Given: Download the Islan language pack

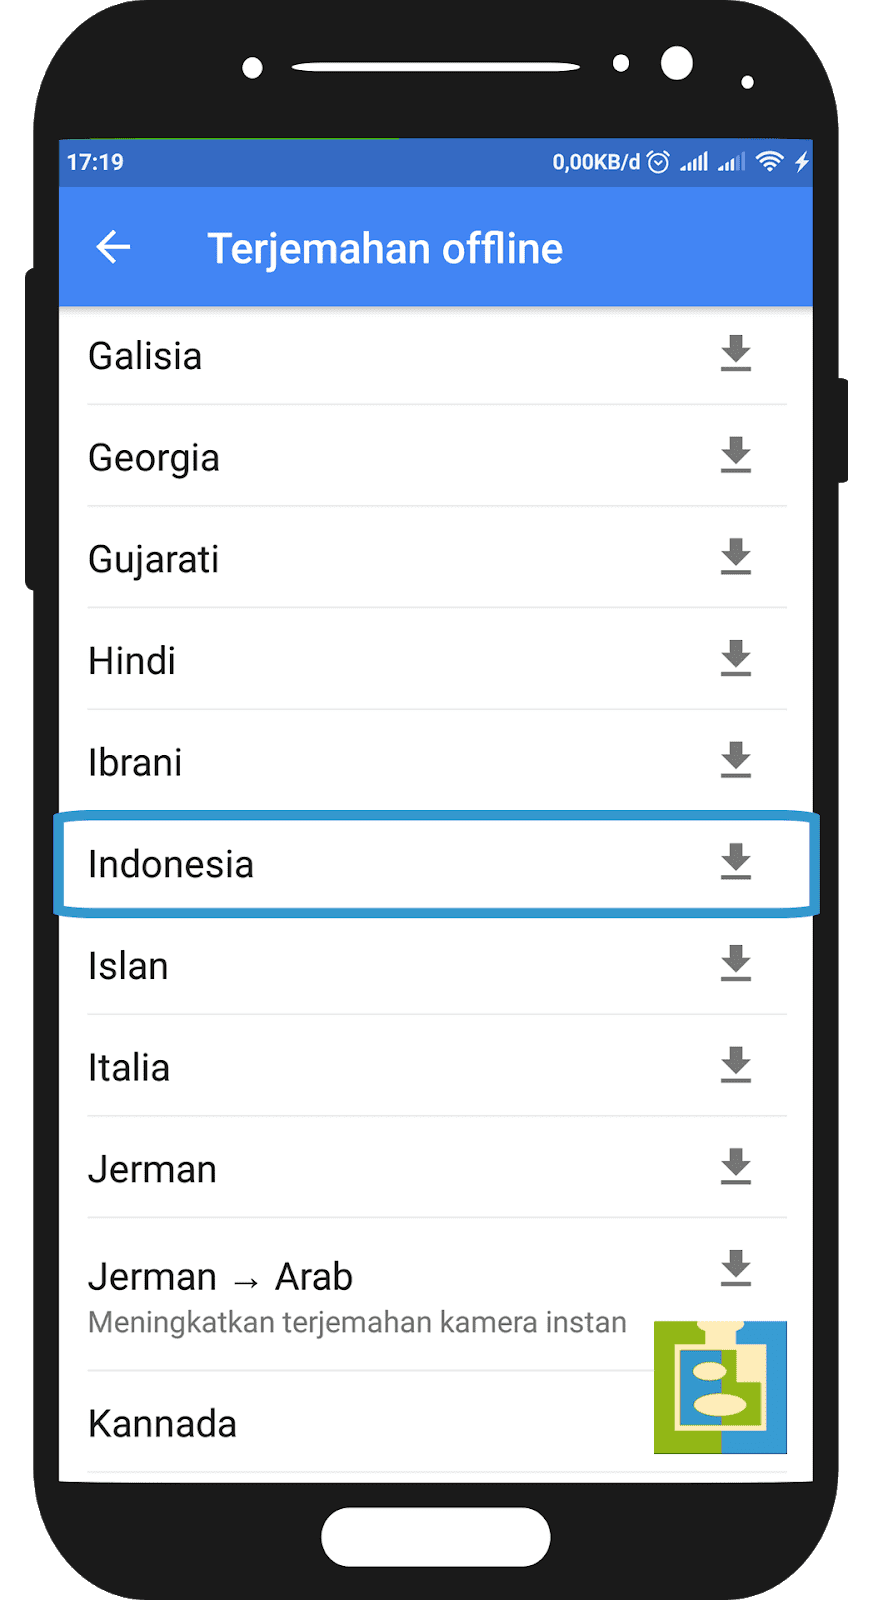Looking at the screenshot, I should click(x=736, y=964).
